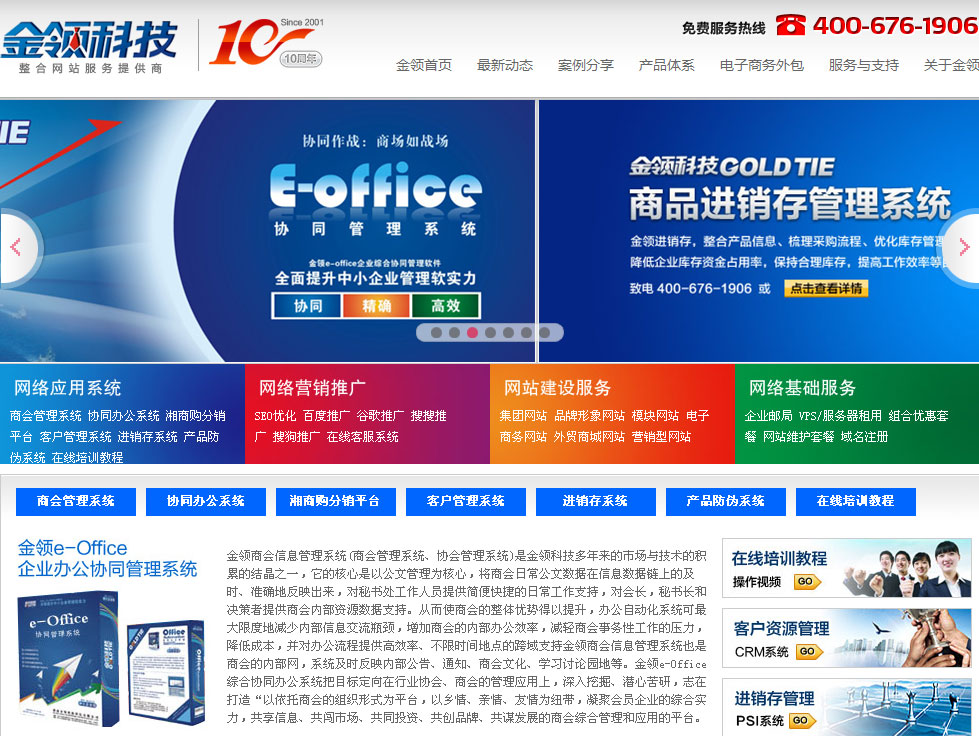
Task: Follow the 品牌形象网站 link
Action: [589, 416]
